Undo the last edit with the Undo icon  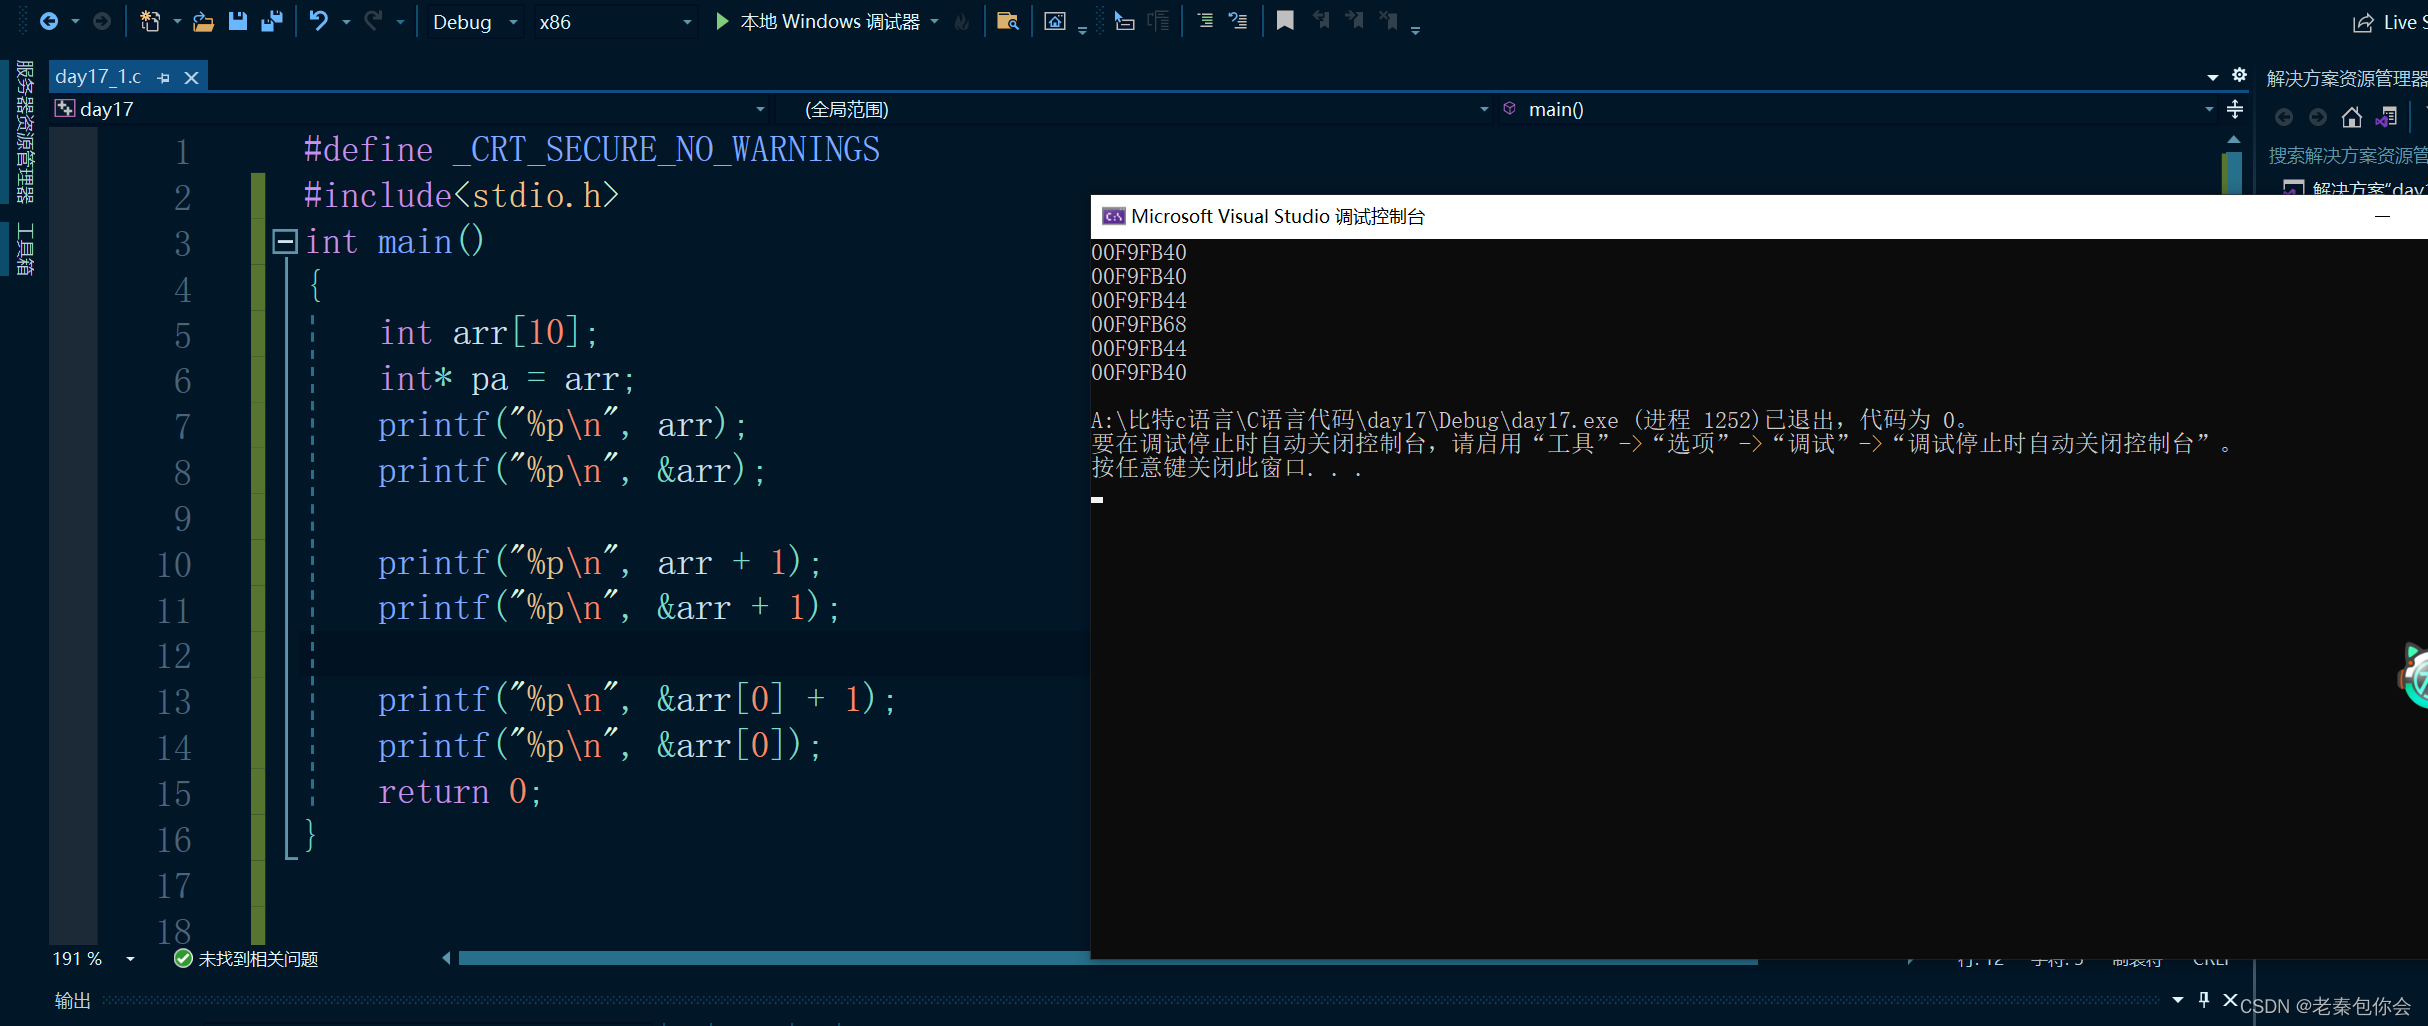319,21
